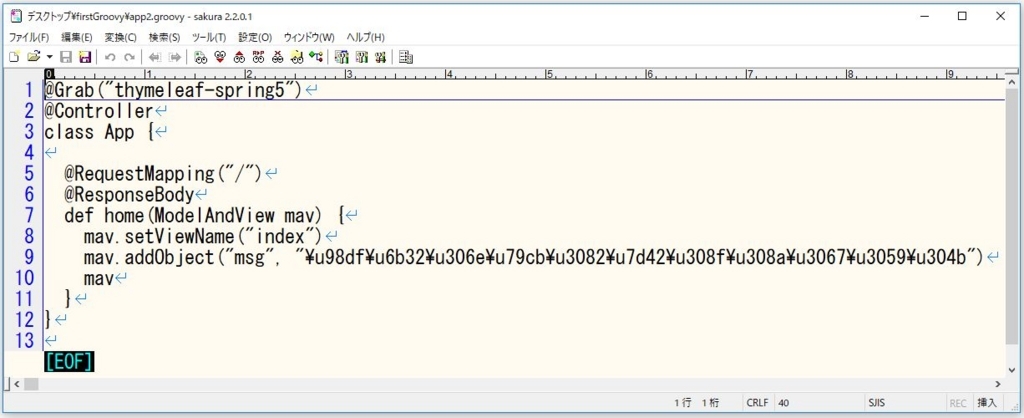This screenshot has height=418, width=1024.
Task: Open a file using the folder icon
Action: pyautogui.click(x=34, y=57)
